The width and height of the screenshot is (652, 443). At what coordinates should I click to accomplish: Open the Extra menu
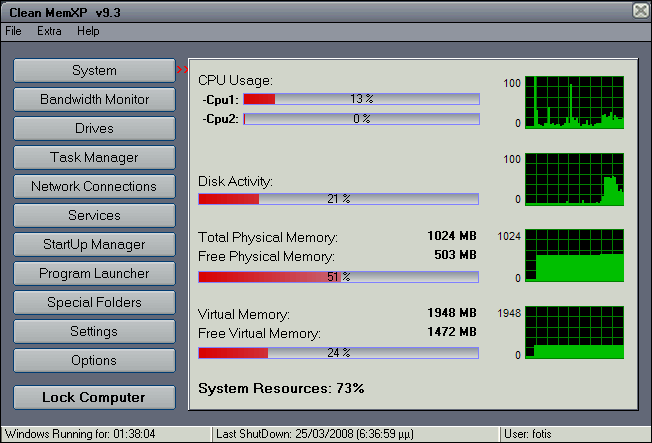pyautogui.click(x=49, y=31)
